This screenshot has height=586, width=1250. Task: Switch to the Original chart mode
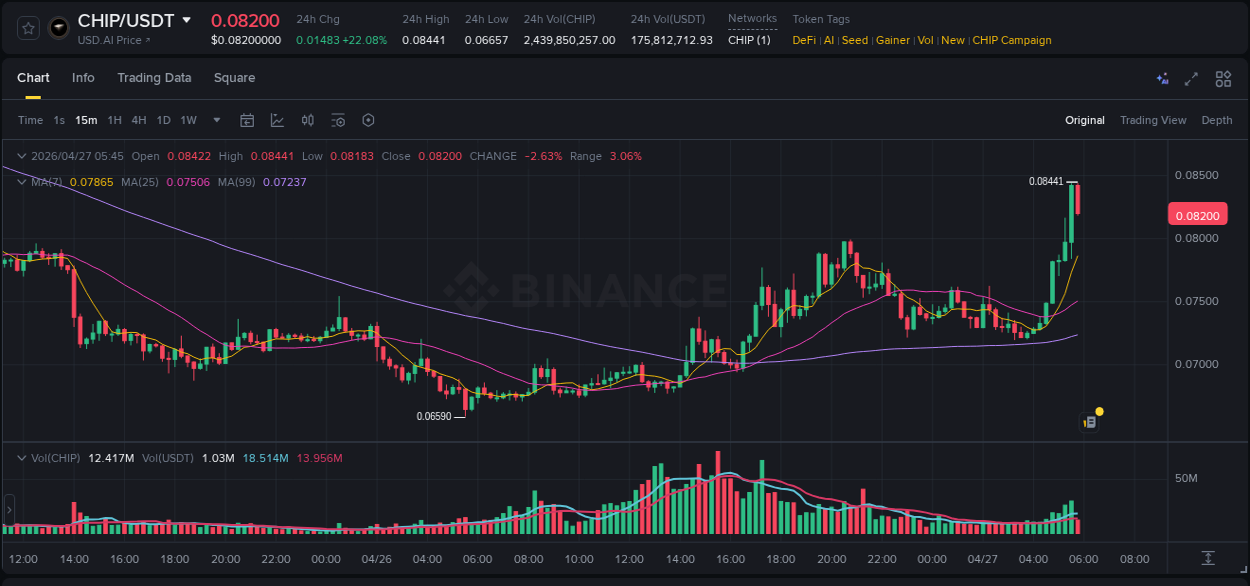tap(1085, 120)
